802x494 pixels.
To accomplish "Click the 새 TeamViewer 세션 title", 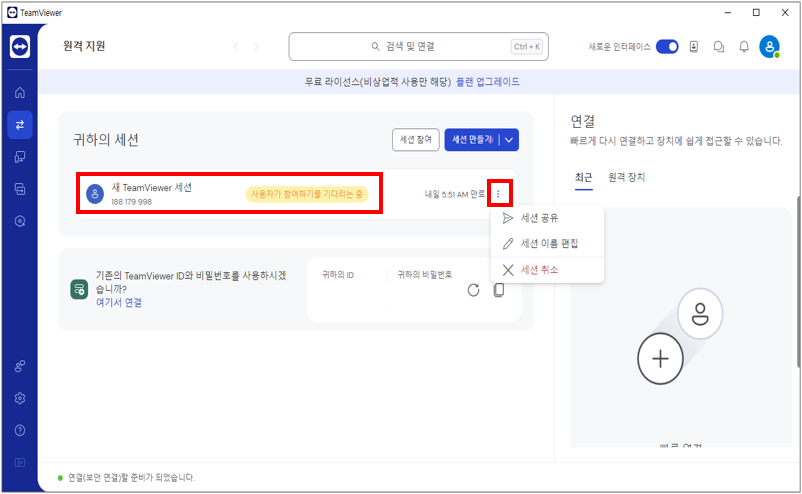I will pyautogui.click(x=151, y=188).
